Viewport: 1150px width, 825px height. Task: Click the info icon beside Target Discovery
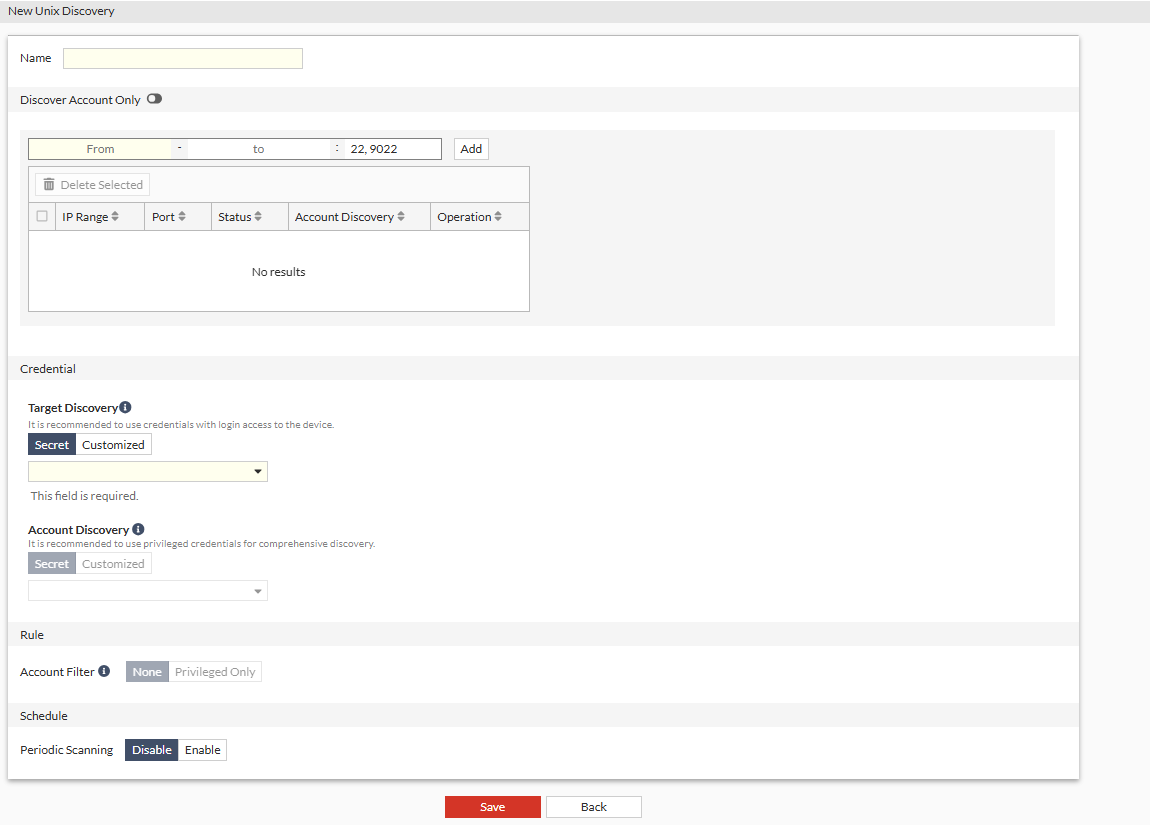coord(125,406)
